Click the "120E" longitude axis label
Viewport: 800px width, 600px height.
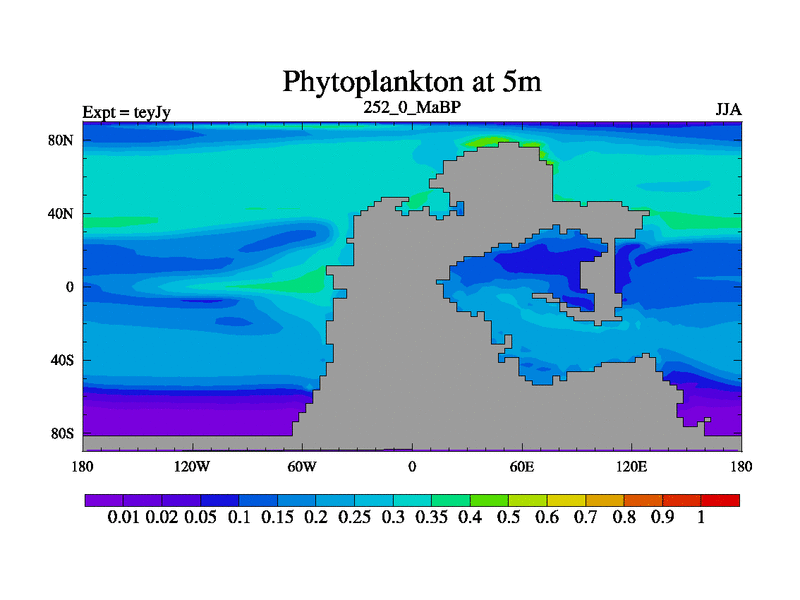click(632, 466)
